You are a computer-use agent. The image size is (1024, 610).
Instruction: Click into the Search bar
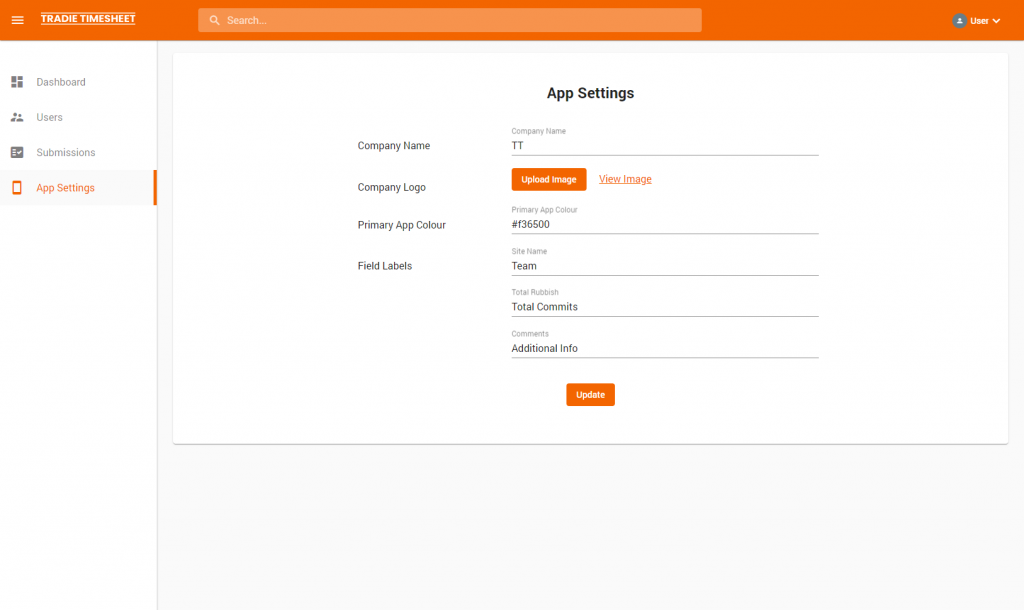(449, 19)
